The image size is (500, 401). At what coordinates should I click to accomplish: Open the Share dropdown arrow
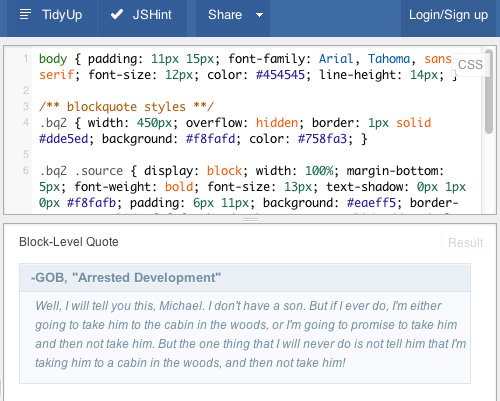coord(259,15)
